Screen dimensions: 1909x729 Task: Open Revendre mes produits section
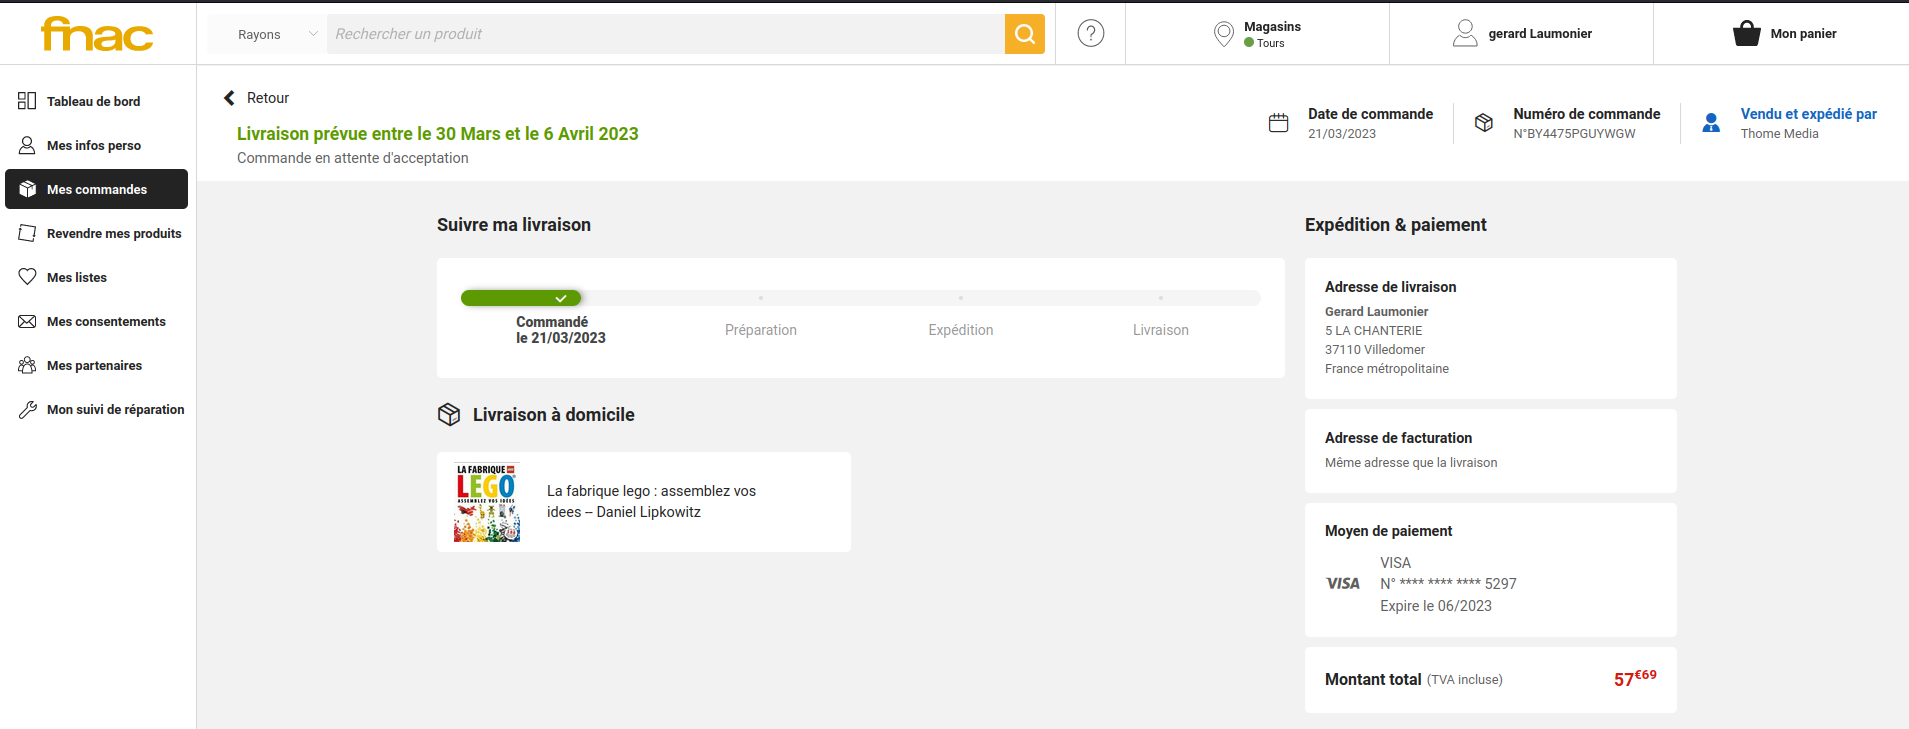click(x=114, y=233)
